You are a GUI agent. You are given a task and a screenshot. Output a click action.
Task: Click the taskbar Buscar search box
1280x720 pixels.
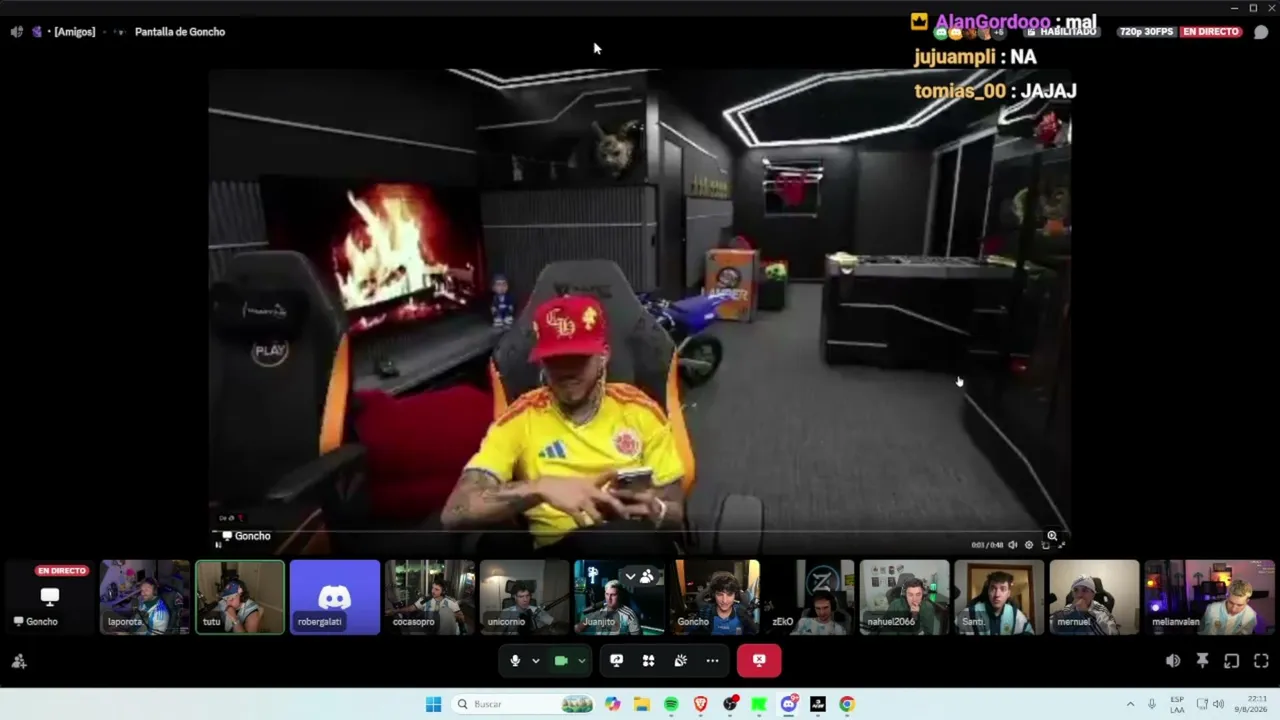(524, 704)
